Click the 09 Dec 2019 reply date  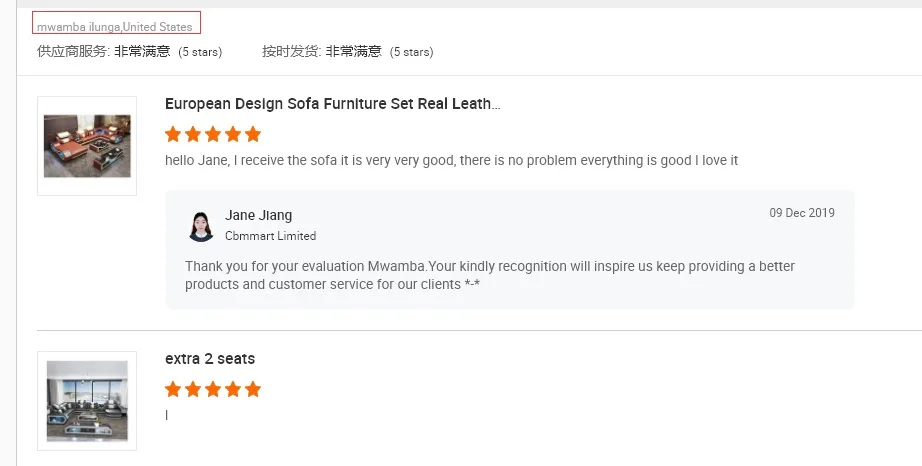pyautogui.click(x=801, y=213)
